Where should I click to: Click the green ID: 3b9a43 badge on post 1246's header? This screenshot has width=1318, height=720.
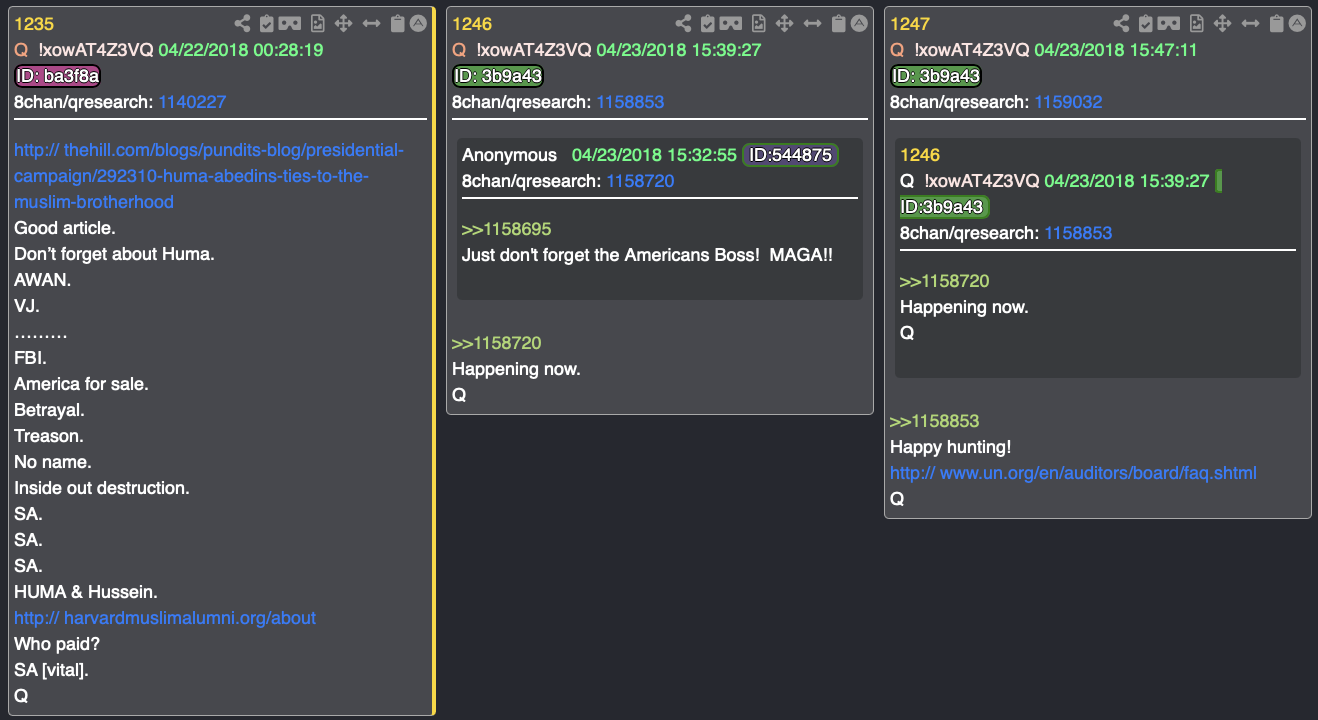coord(497,76)
